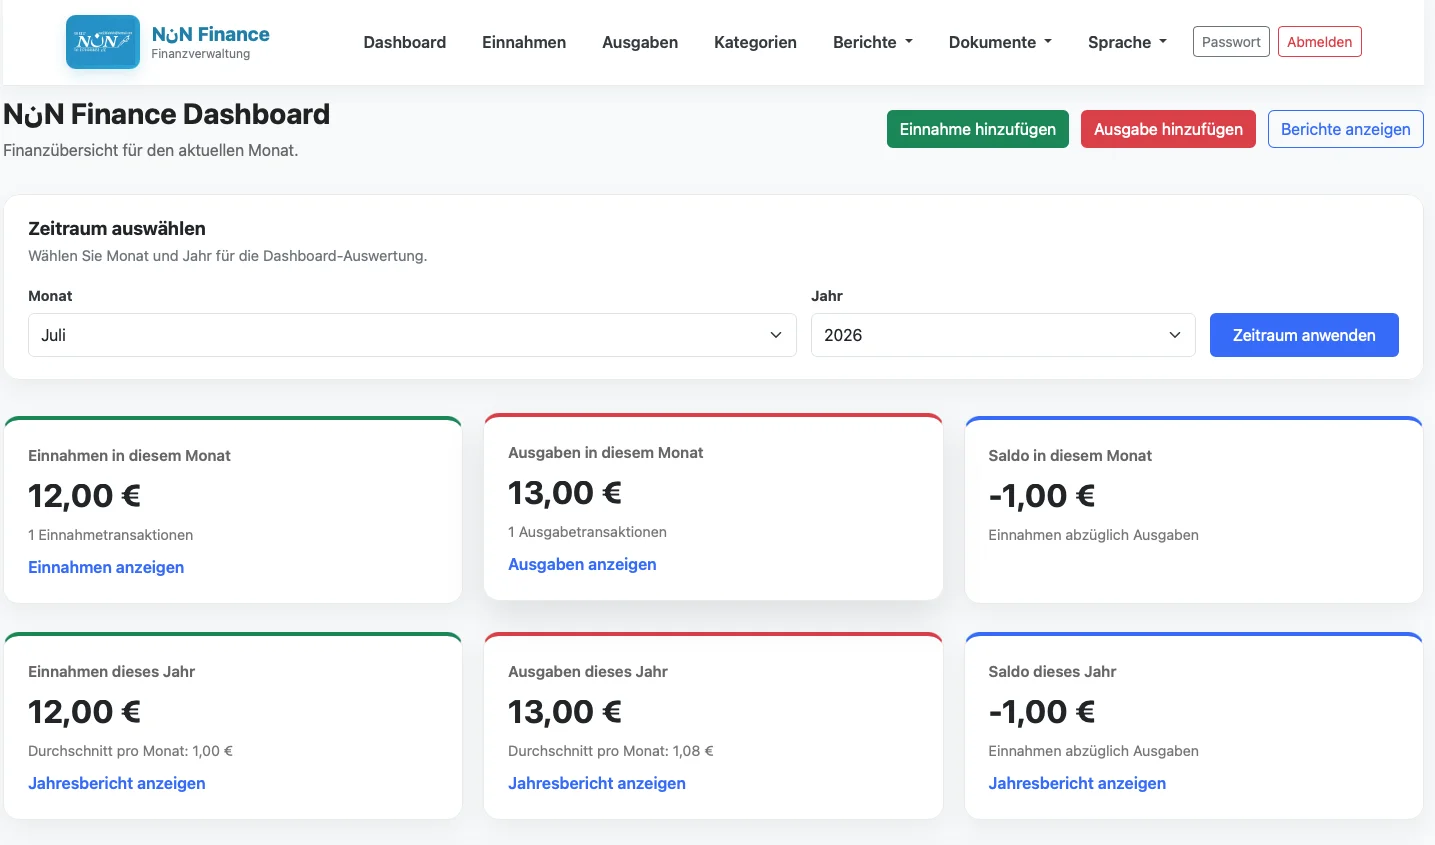Select Kategorien in the top navigation
This screenshot has height=845, width=1435.
755,42
